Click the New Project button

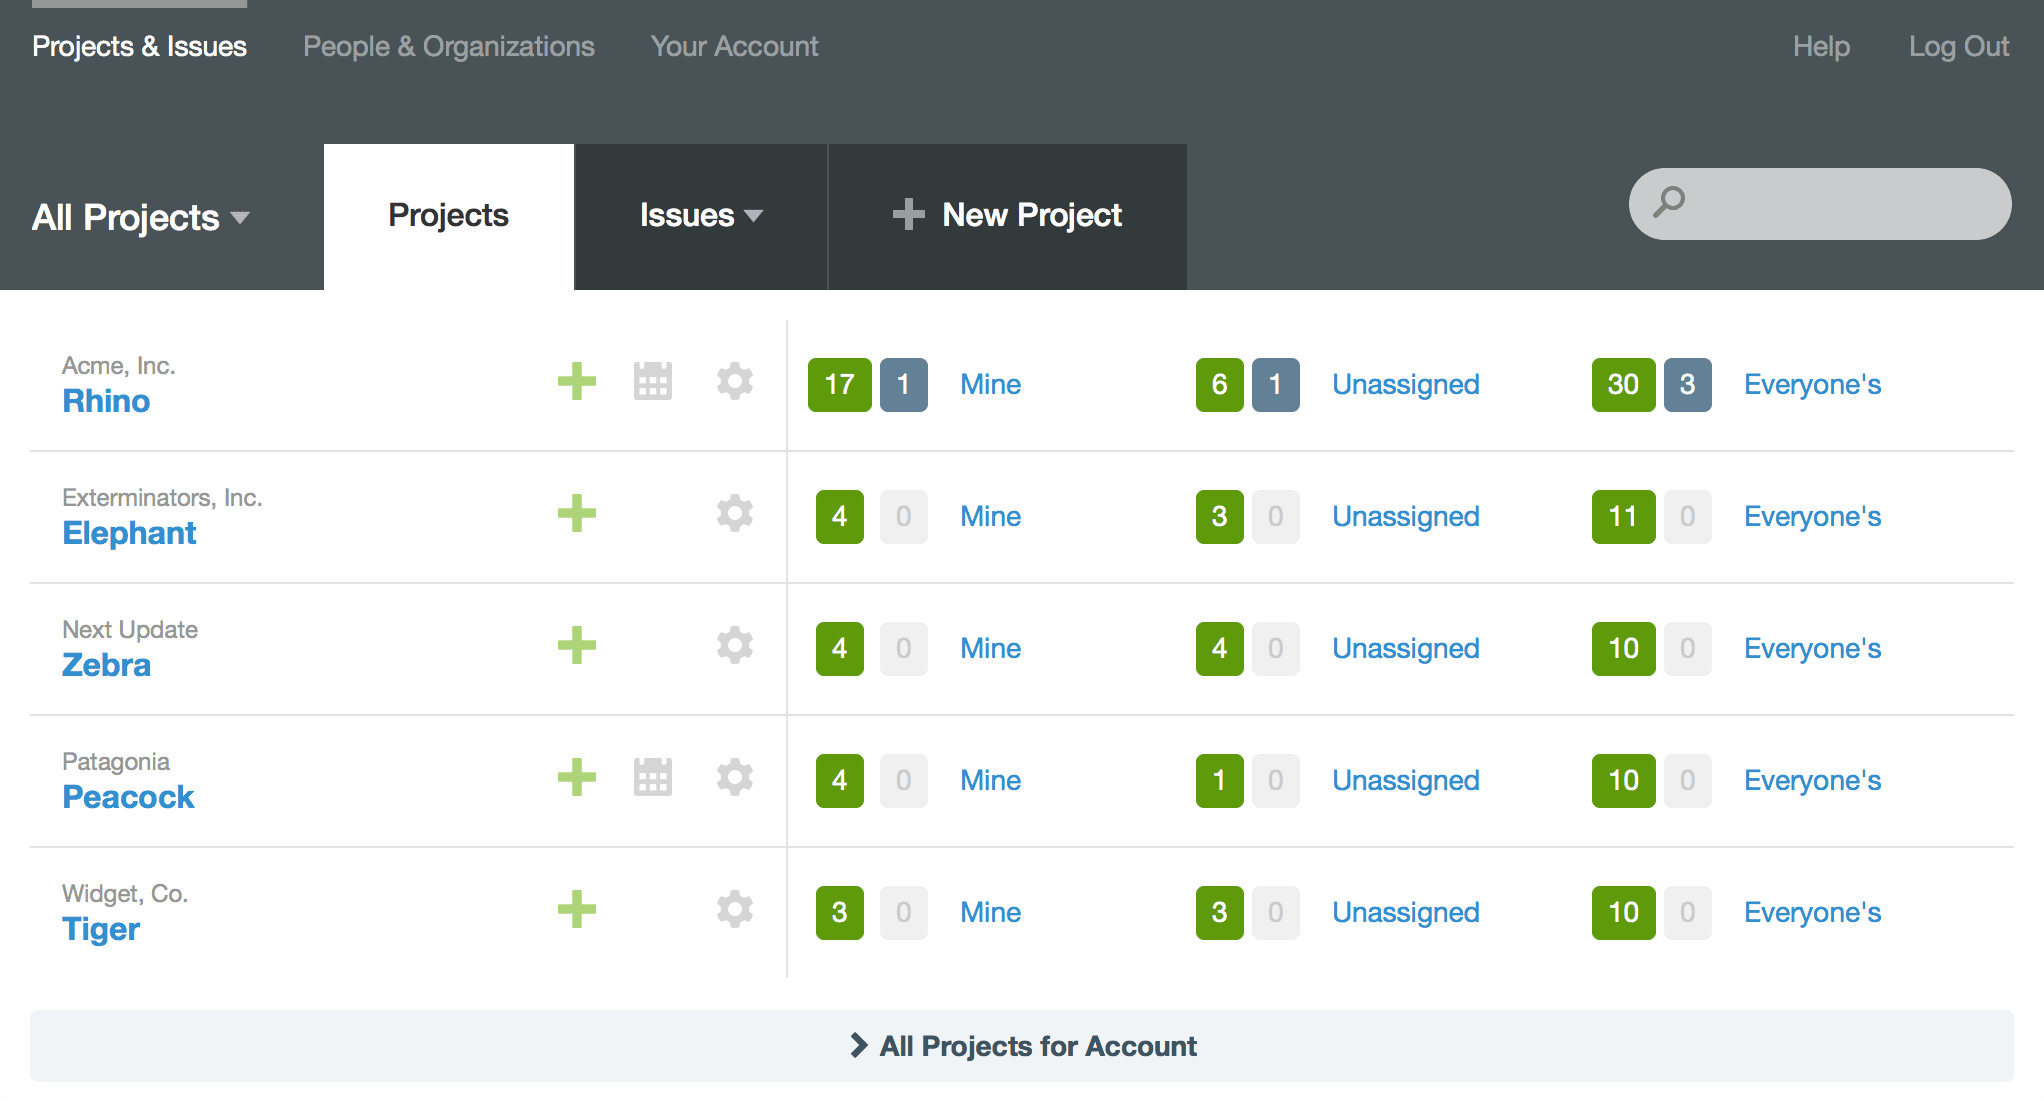[1008, 216]
